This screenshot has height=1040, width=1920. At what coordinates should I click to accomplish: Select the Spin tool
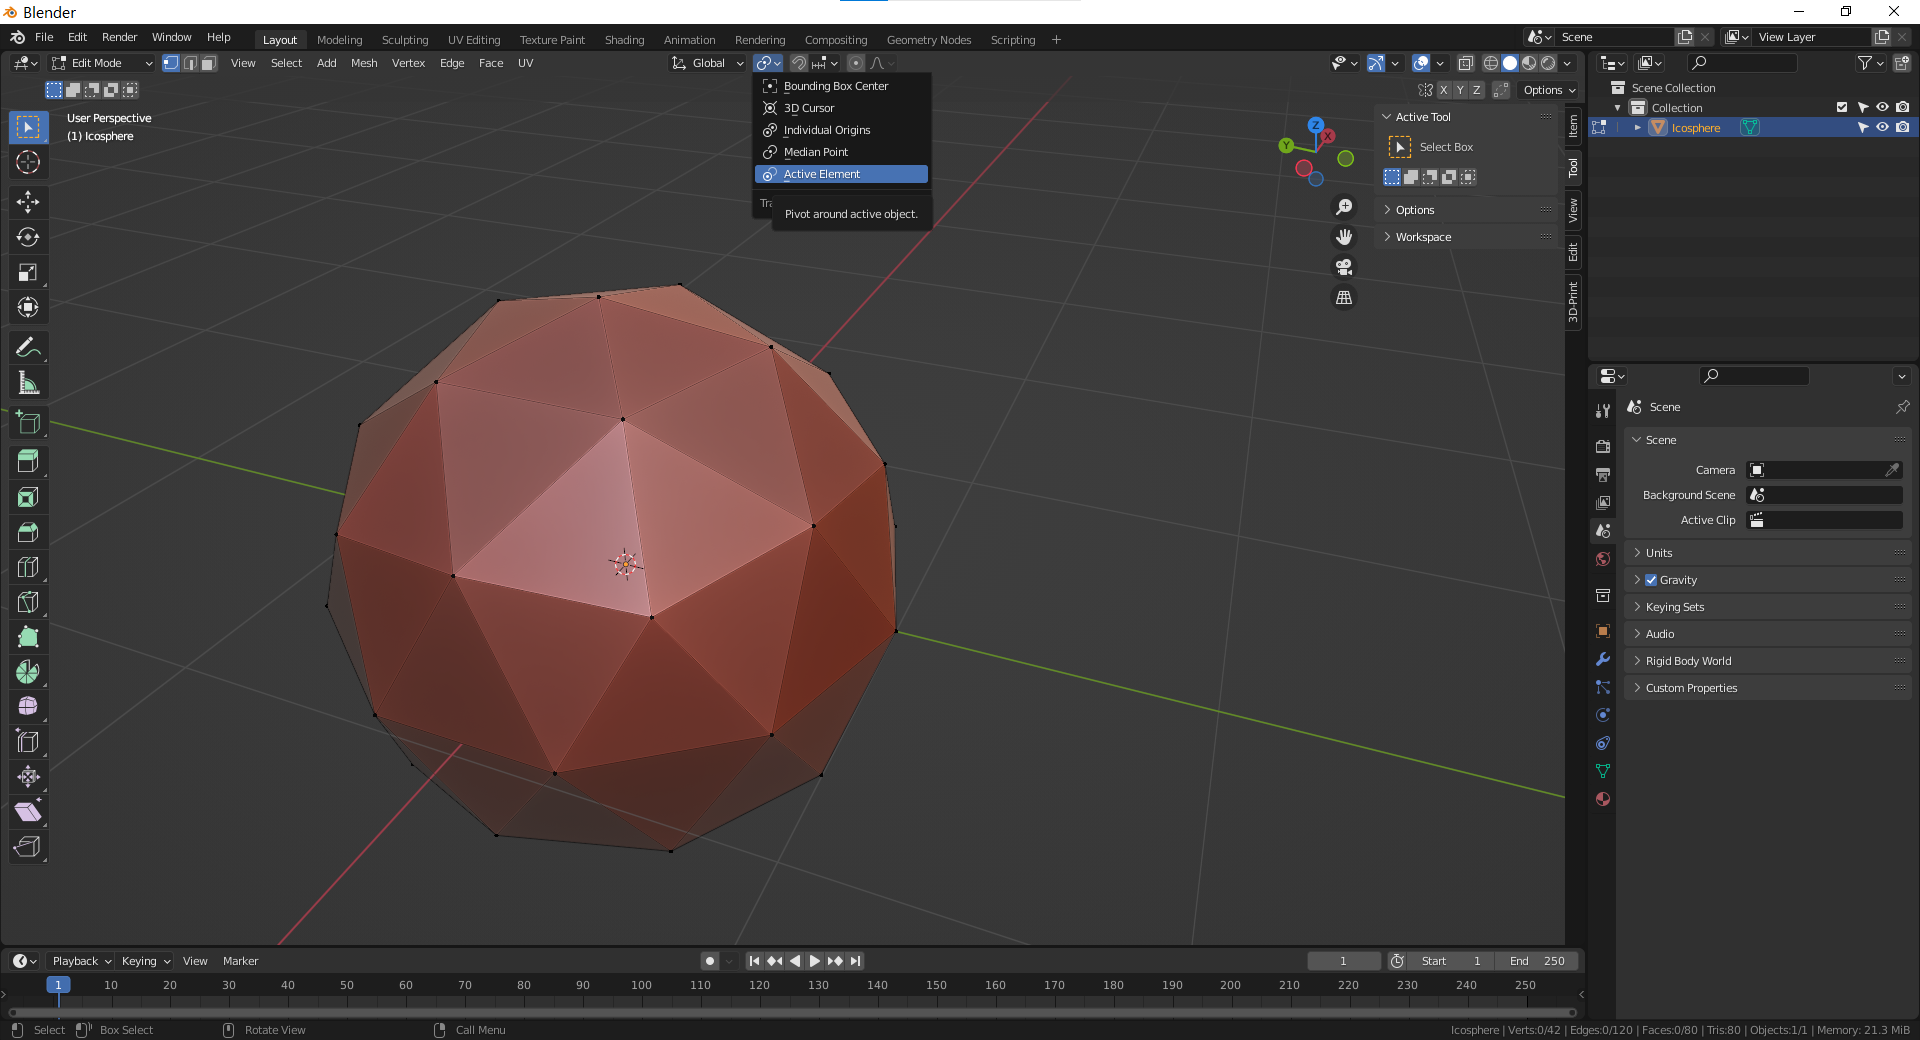pos(28,672)
